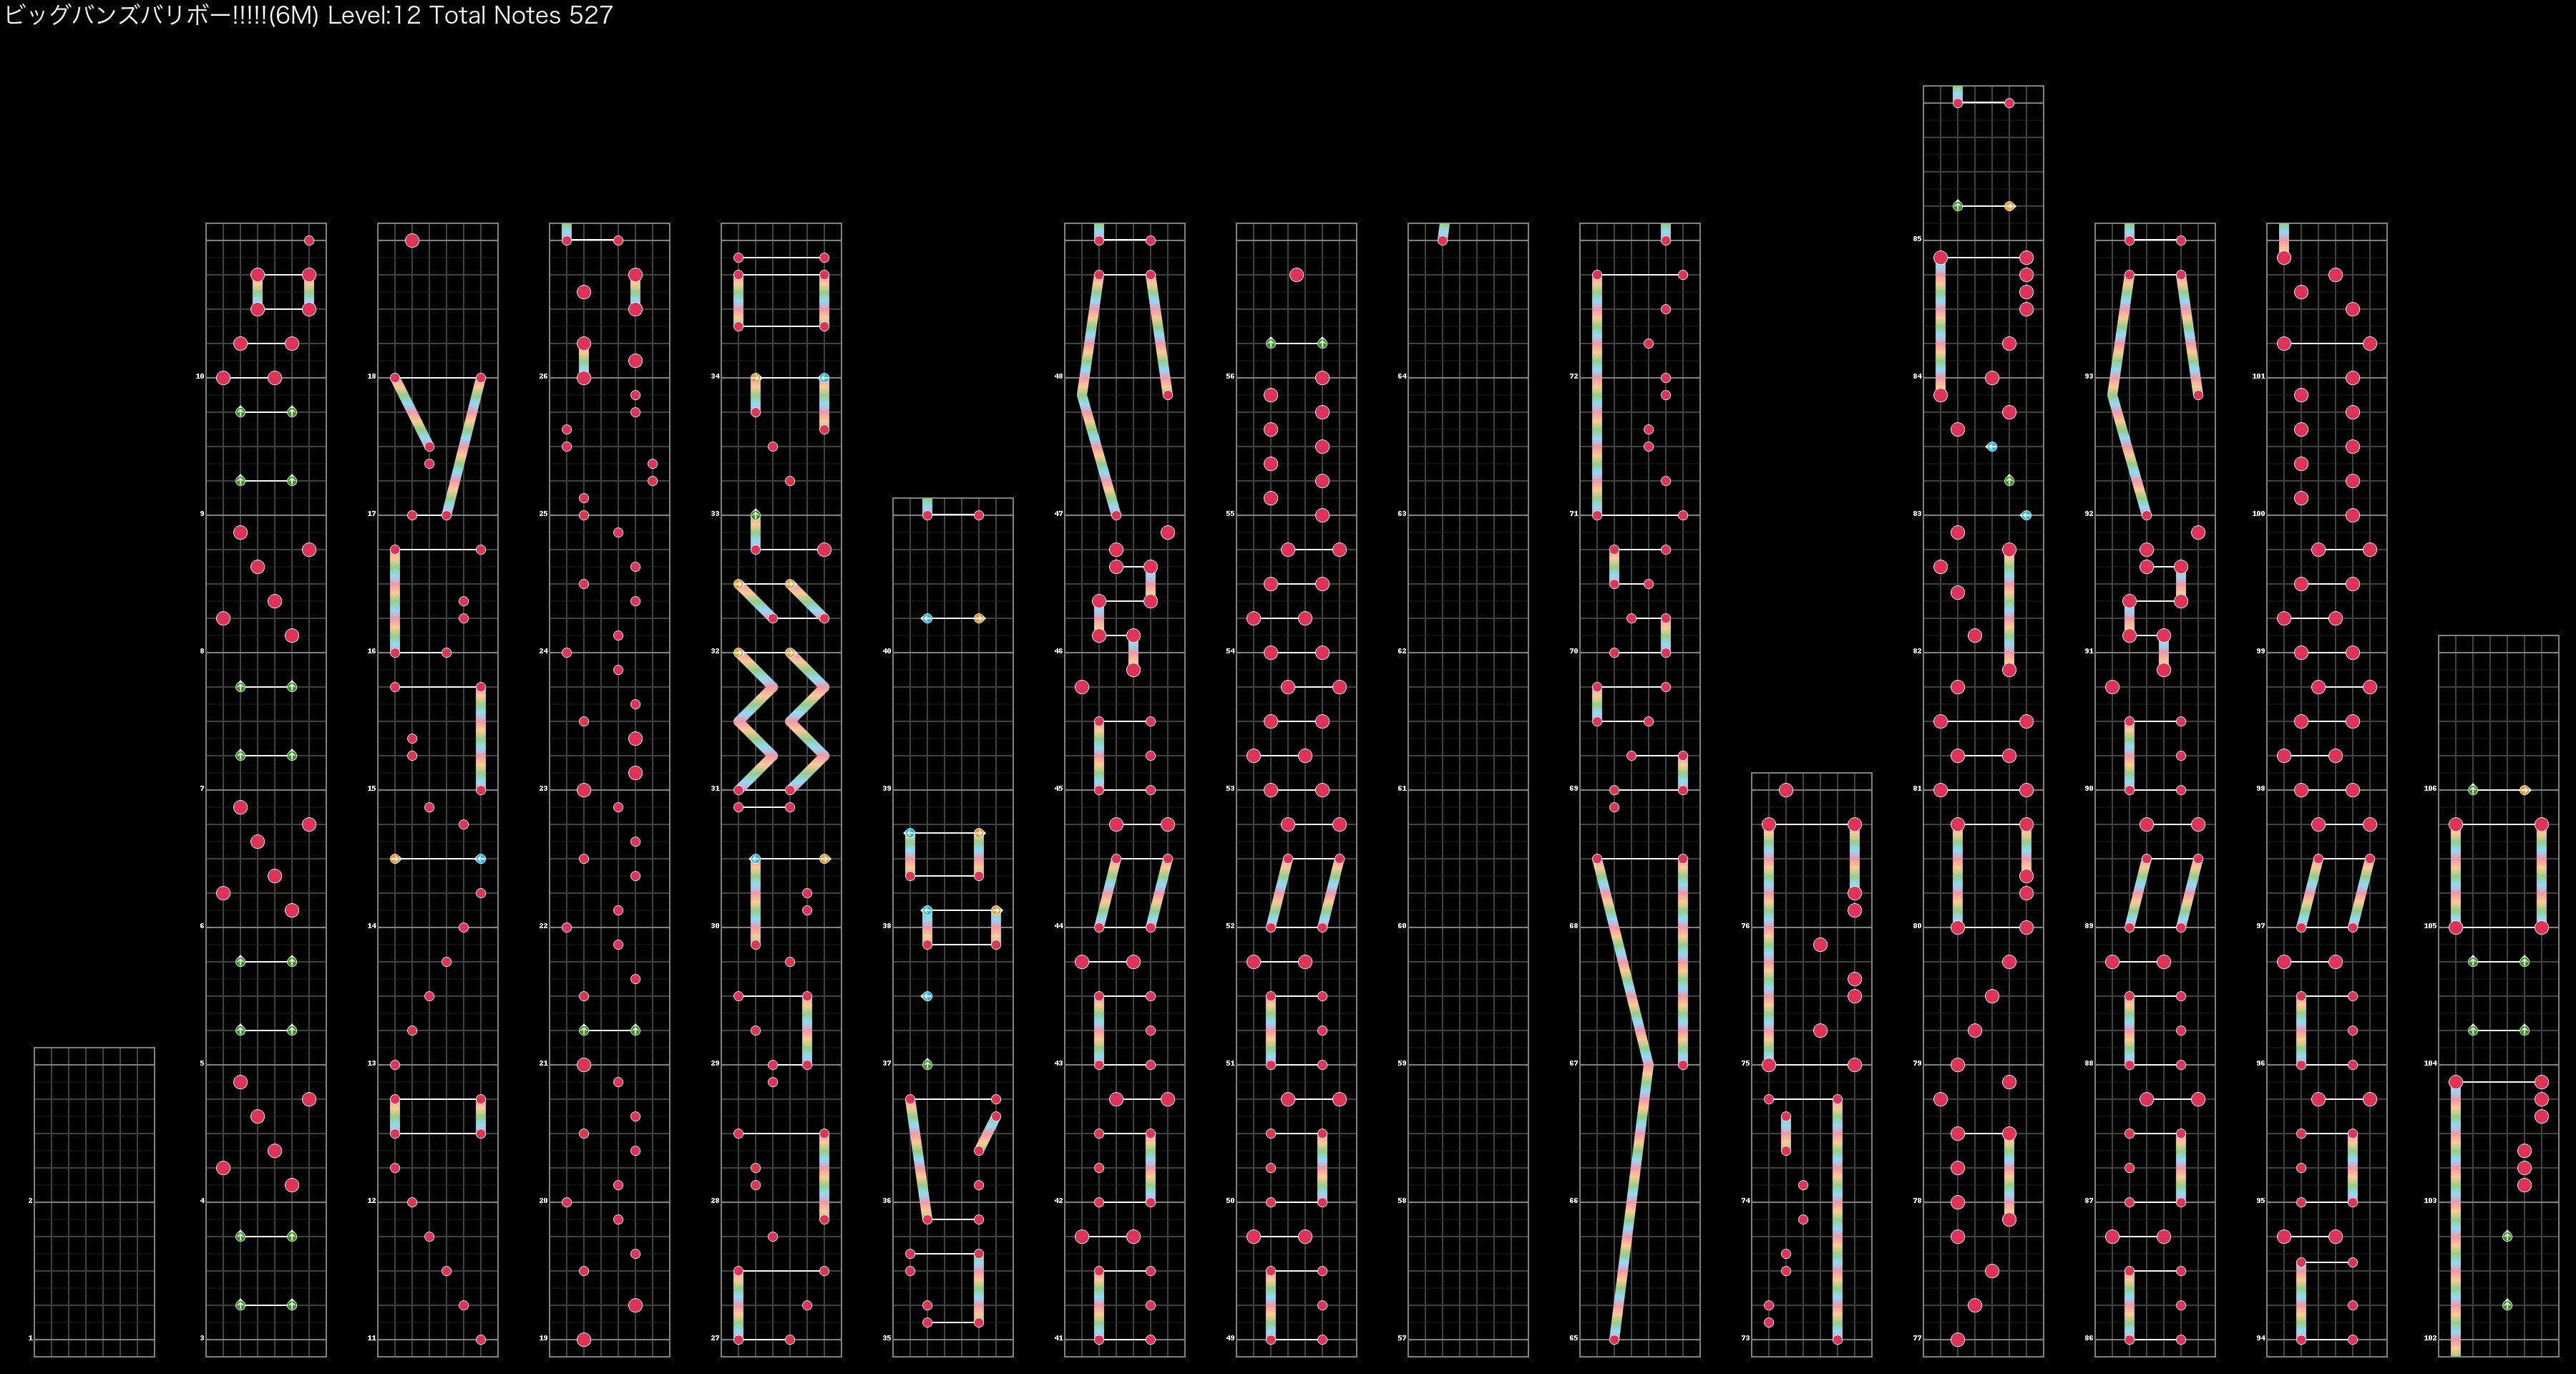Click the measure 1 number label
The width and height of the screenshot is (2576, 1374).
pyautogui.click(x=30, y=1338)
